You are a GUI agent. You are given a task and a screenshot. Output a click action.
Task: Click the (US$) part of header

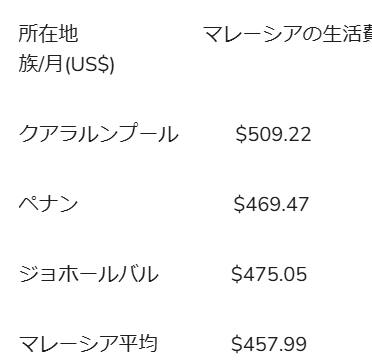[90, 65]
